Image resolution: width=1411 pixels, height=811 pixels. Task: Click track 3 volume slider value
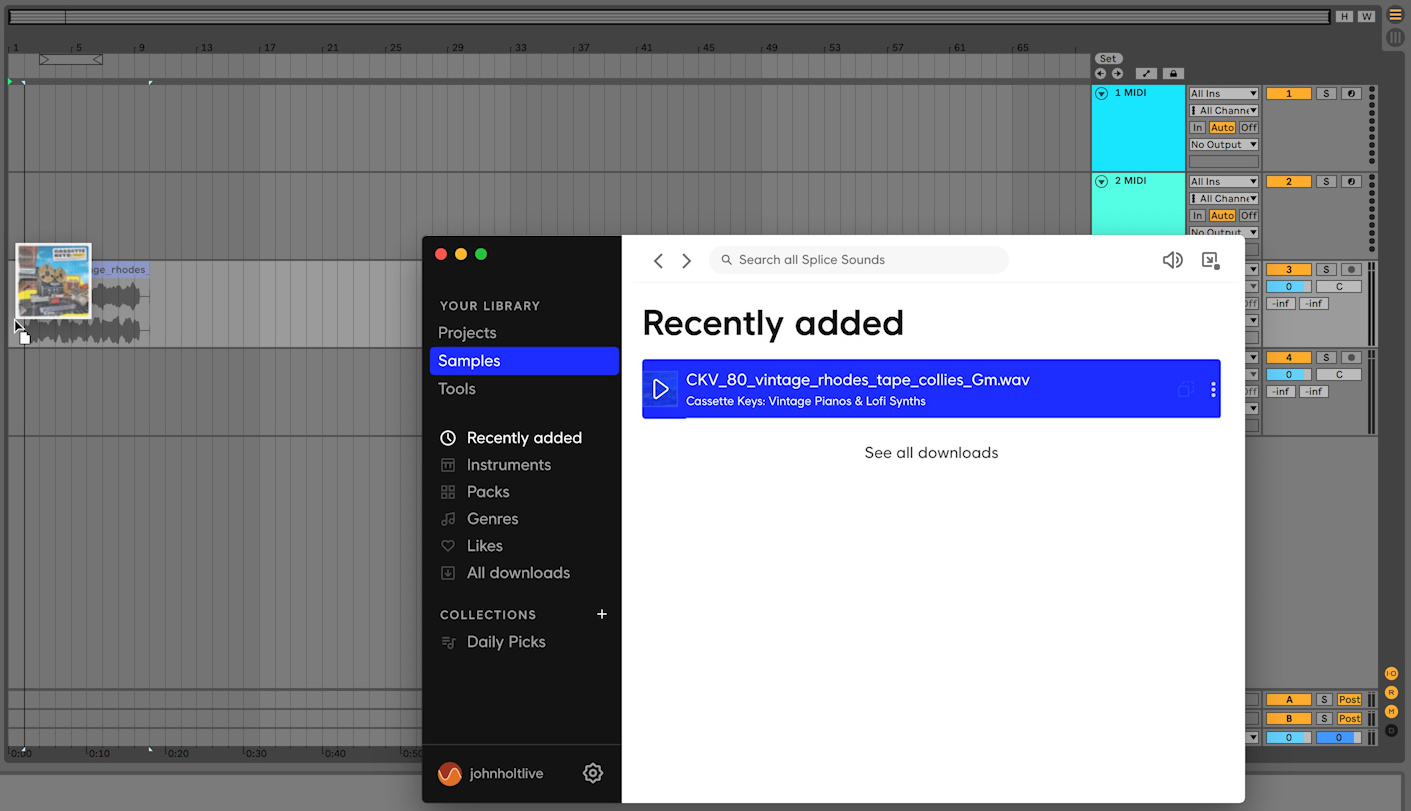point(1288,287)
